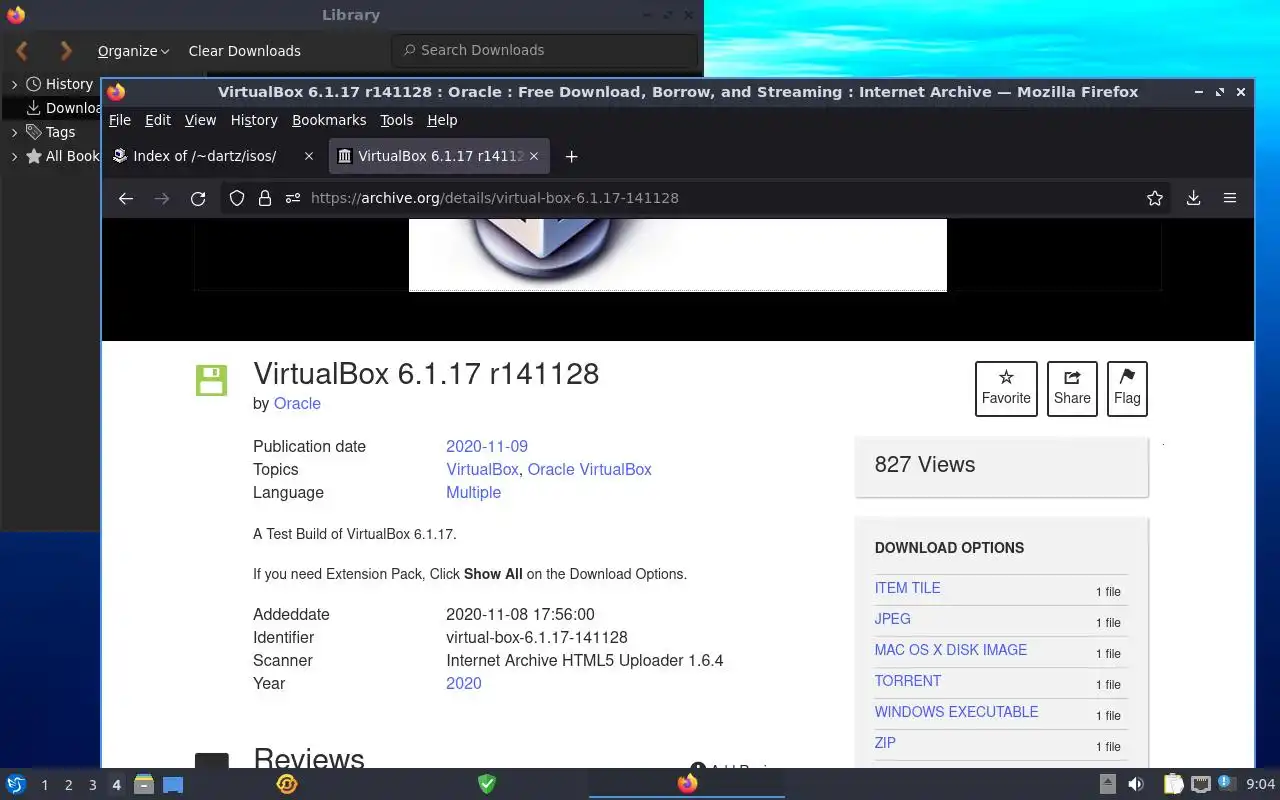Open the Oracle VirtualBox topic link

[x=589, y=469]
